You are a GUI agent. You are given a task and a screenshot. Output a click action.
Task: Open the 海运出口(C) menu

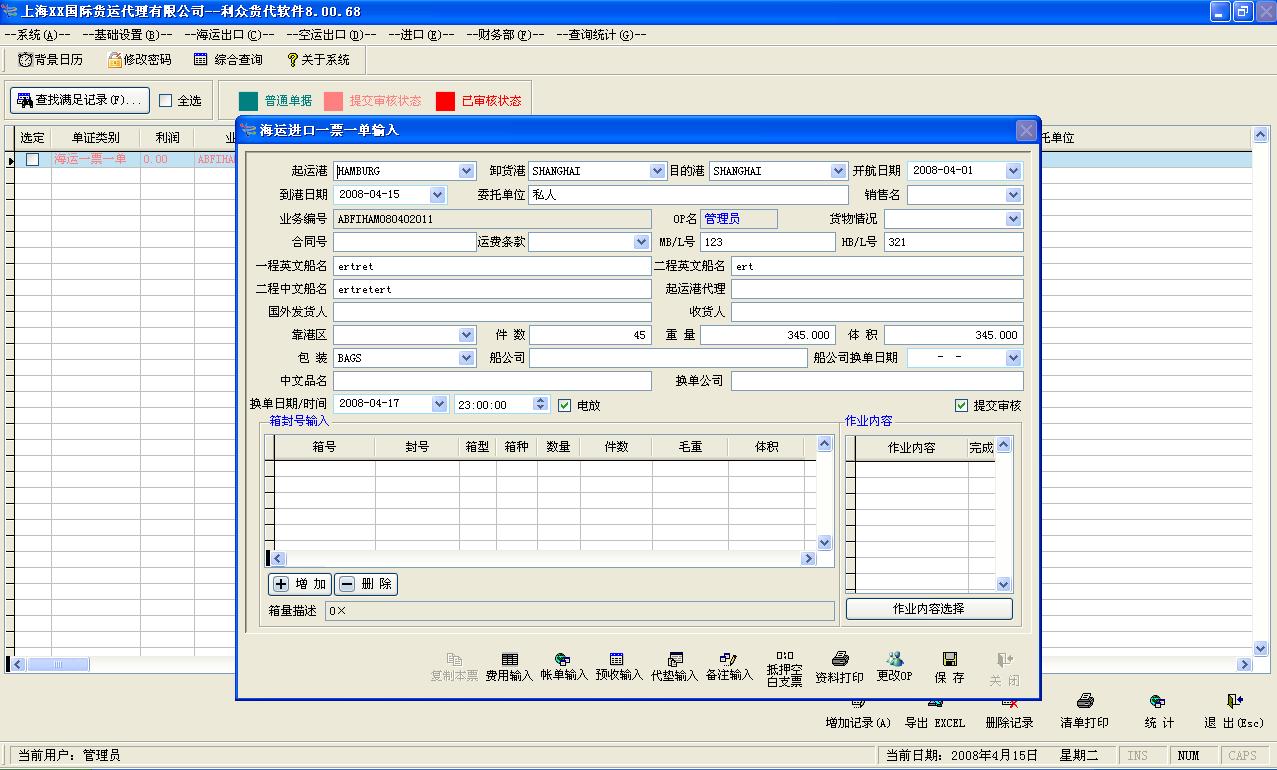(229, 34)
